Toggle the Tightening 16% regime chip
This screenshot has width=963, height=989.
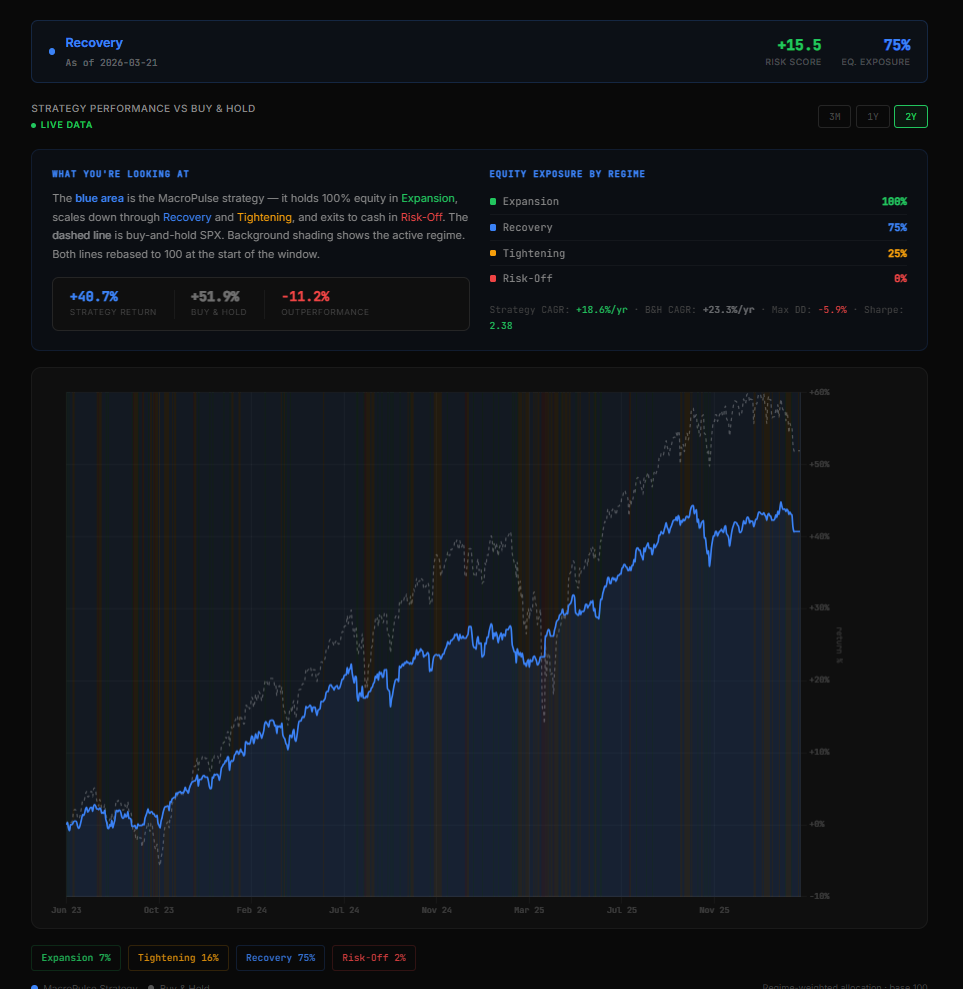(x=178, y=958)
